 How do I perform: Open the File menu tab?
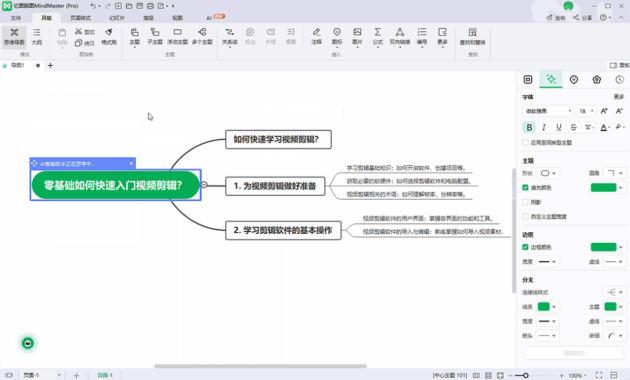pos(16,18)
